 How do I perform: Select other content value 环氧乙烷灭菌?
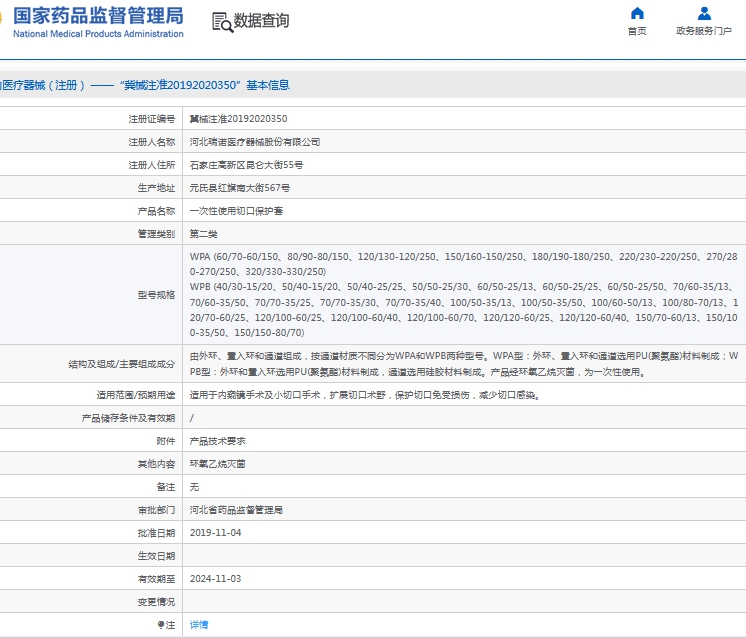coord(217,464)
